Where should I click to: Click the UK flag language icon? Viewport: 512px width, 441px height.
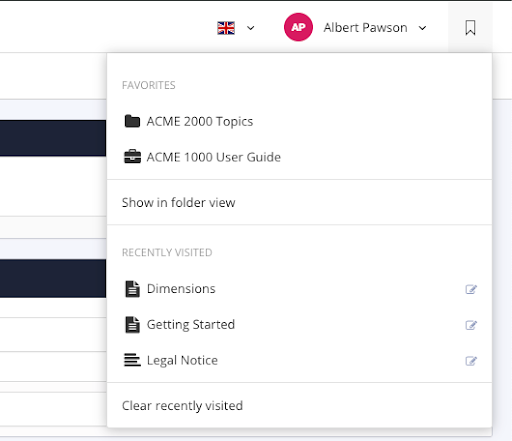pyautogui.click(x=226, y=28)
